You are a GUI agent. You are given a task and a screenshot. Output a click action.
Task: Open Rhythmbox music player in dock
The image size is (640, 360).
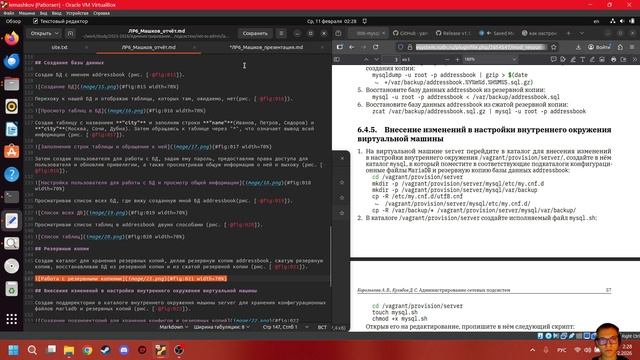[x=11, y=107]
